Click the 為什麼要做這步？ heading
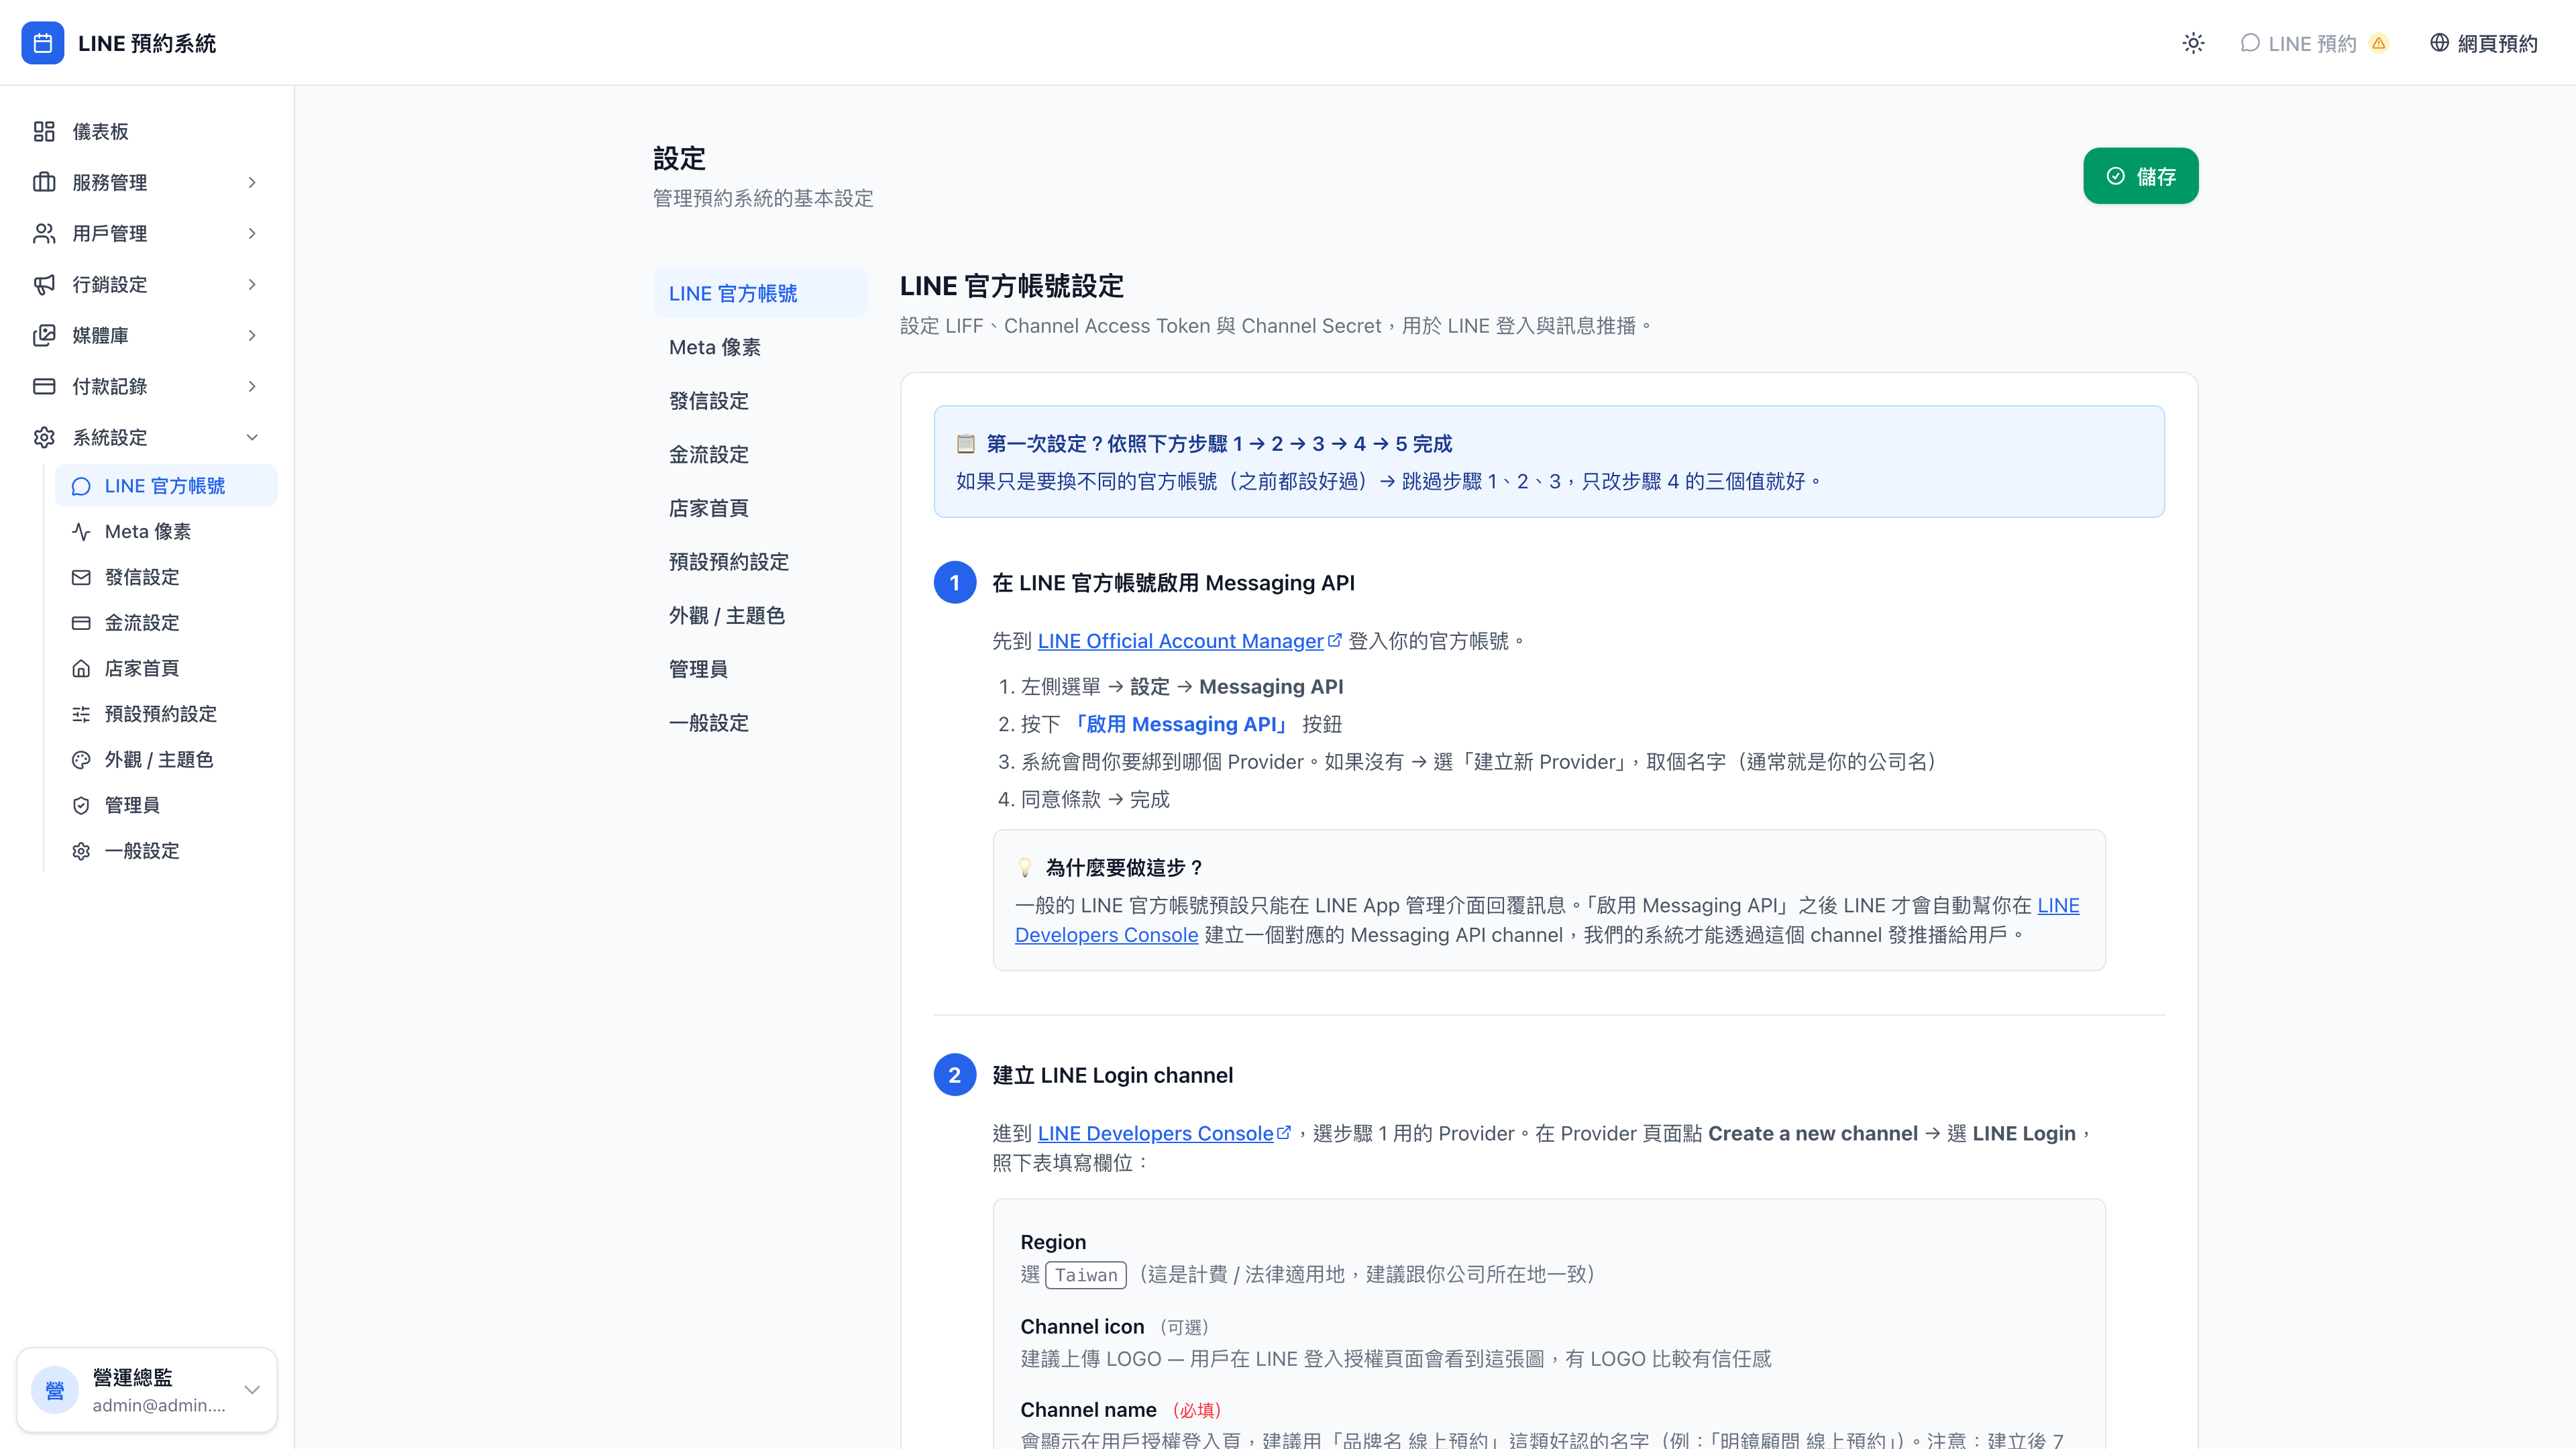This screenshot has height=1449, width=2576. (x=1124, y=867)
